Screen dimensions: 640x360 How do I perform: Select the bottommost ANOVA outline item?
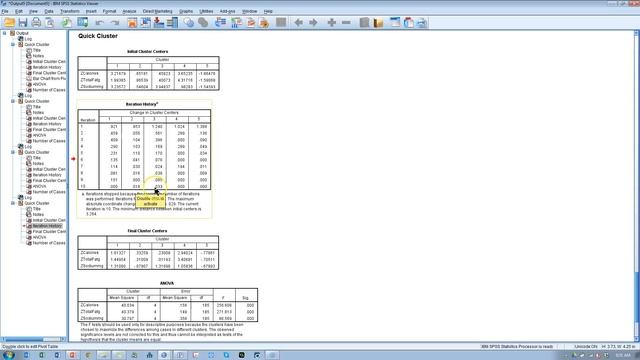[39, 237]
